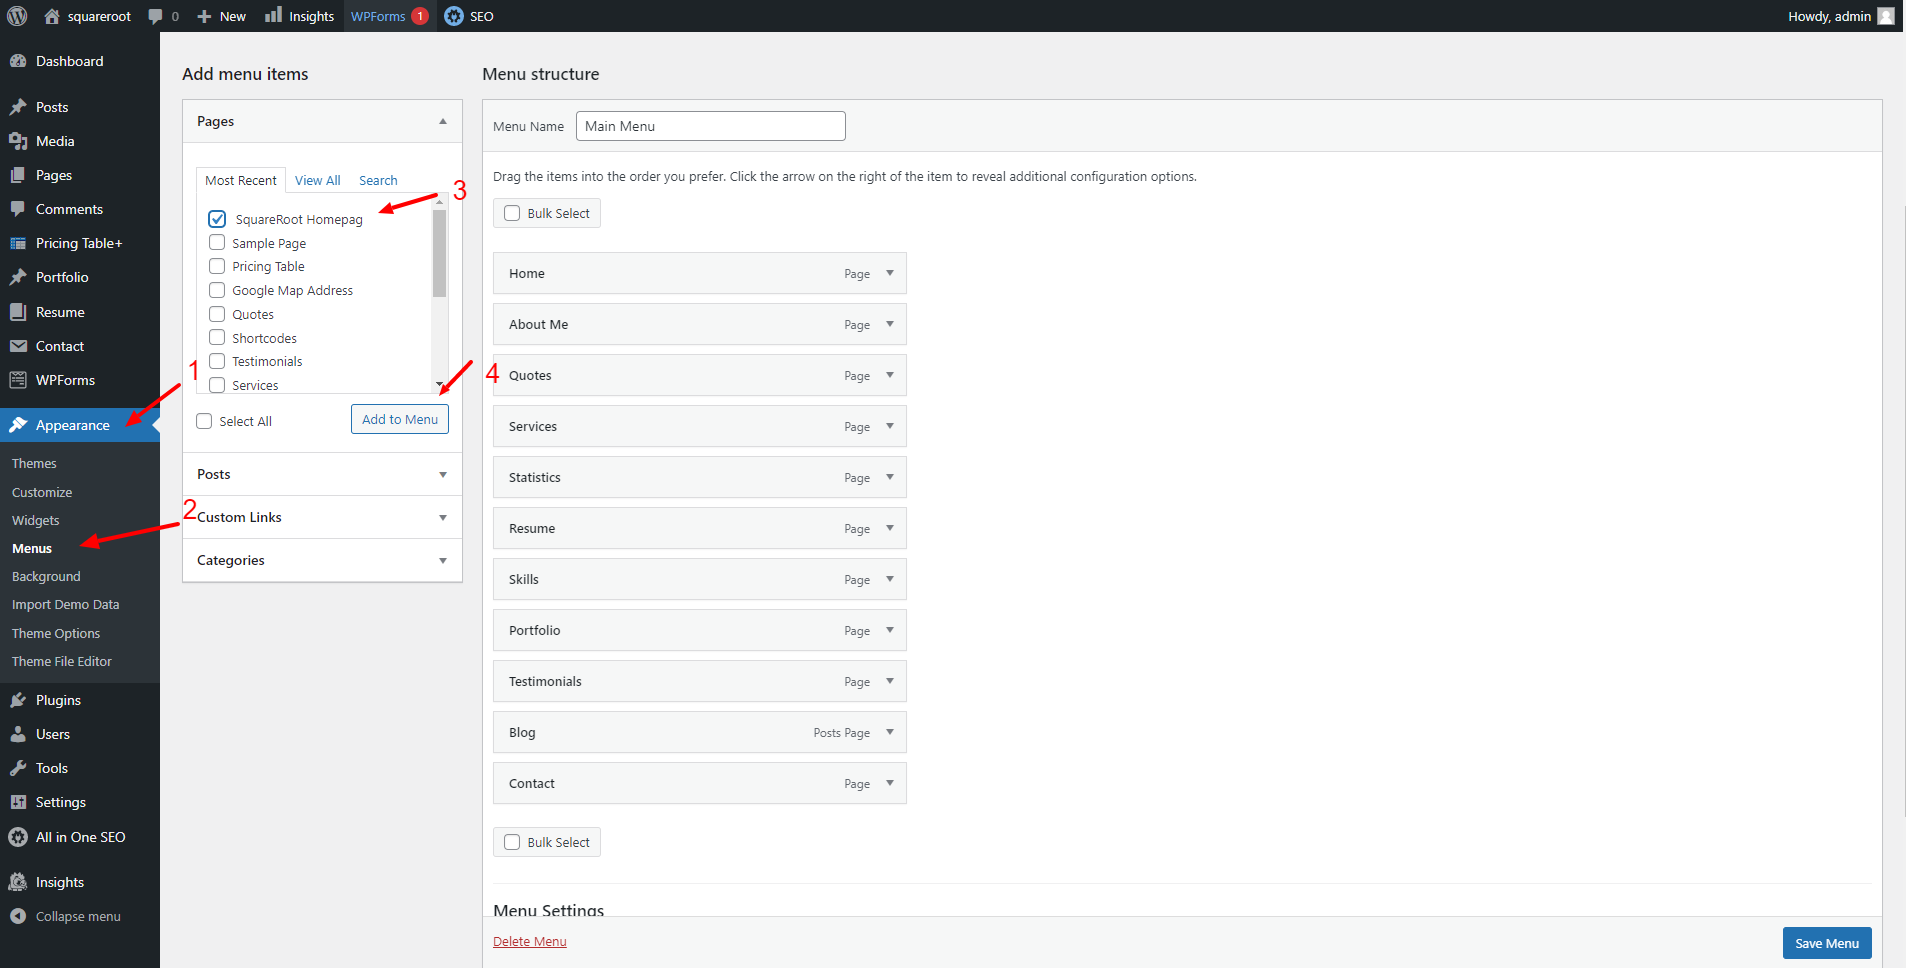This screenshot has height=968, width=1906.
Task: Check the Testimonials page checkbox
Action: pyautogui.click(x=217, y=361)
